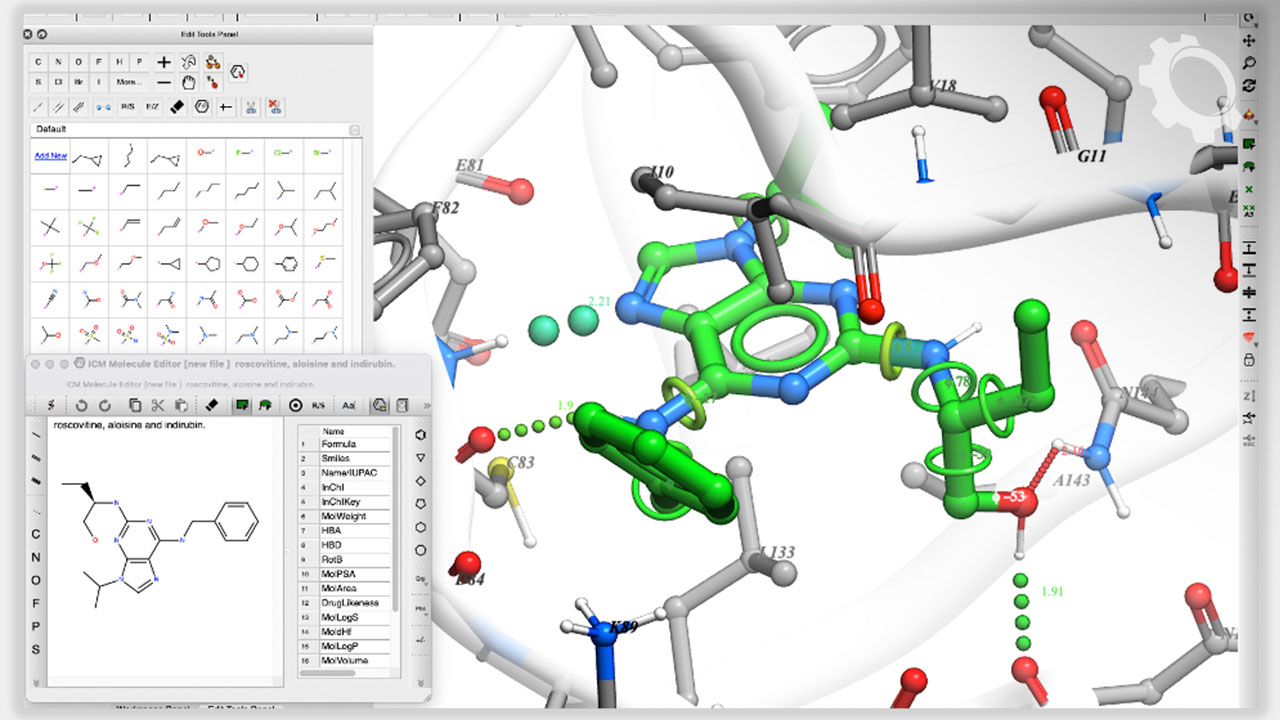Expand the bottom-left chevron of atom sidebar
This screenshot has height=720, width=1280.
[36, 682]
